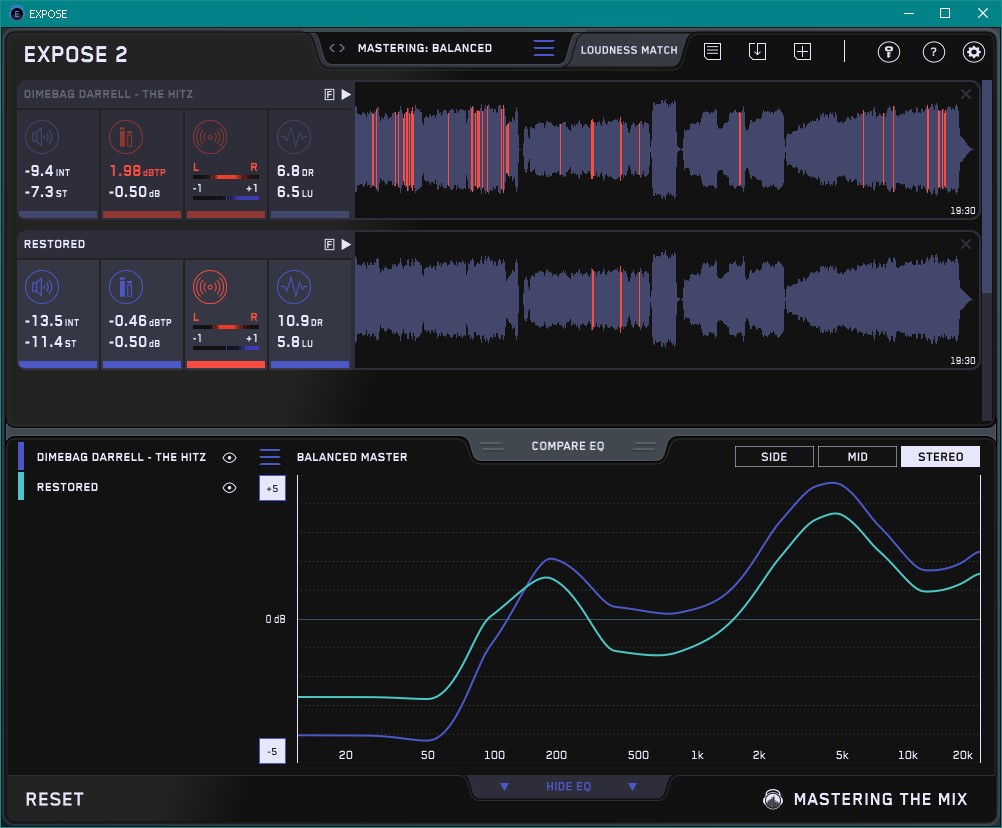Image resolution: width=1002 pixels, height=828 pixels.
Task: Hide the Dimebag Darrell EQ curve
Action: tap(230, 457)
